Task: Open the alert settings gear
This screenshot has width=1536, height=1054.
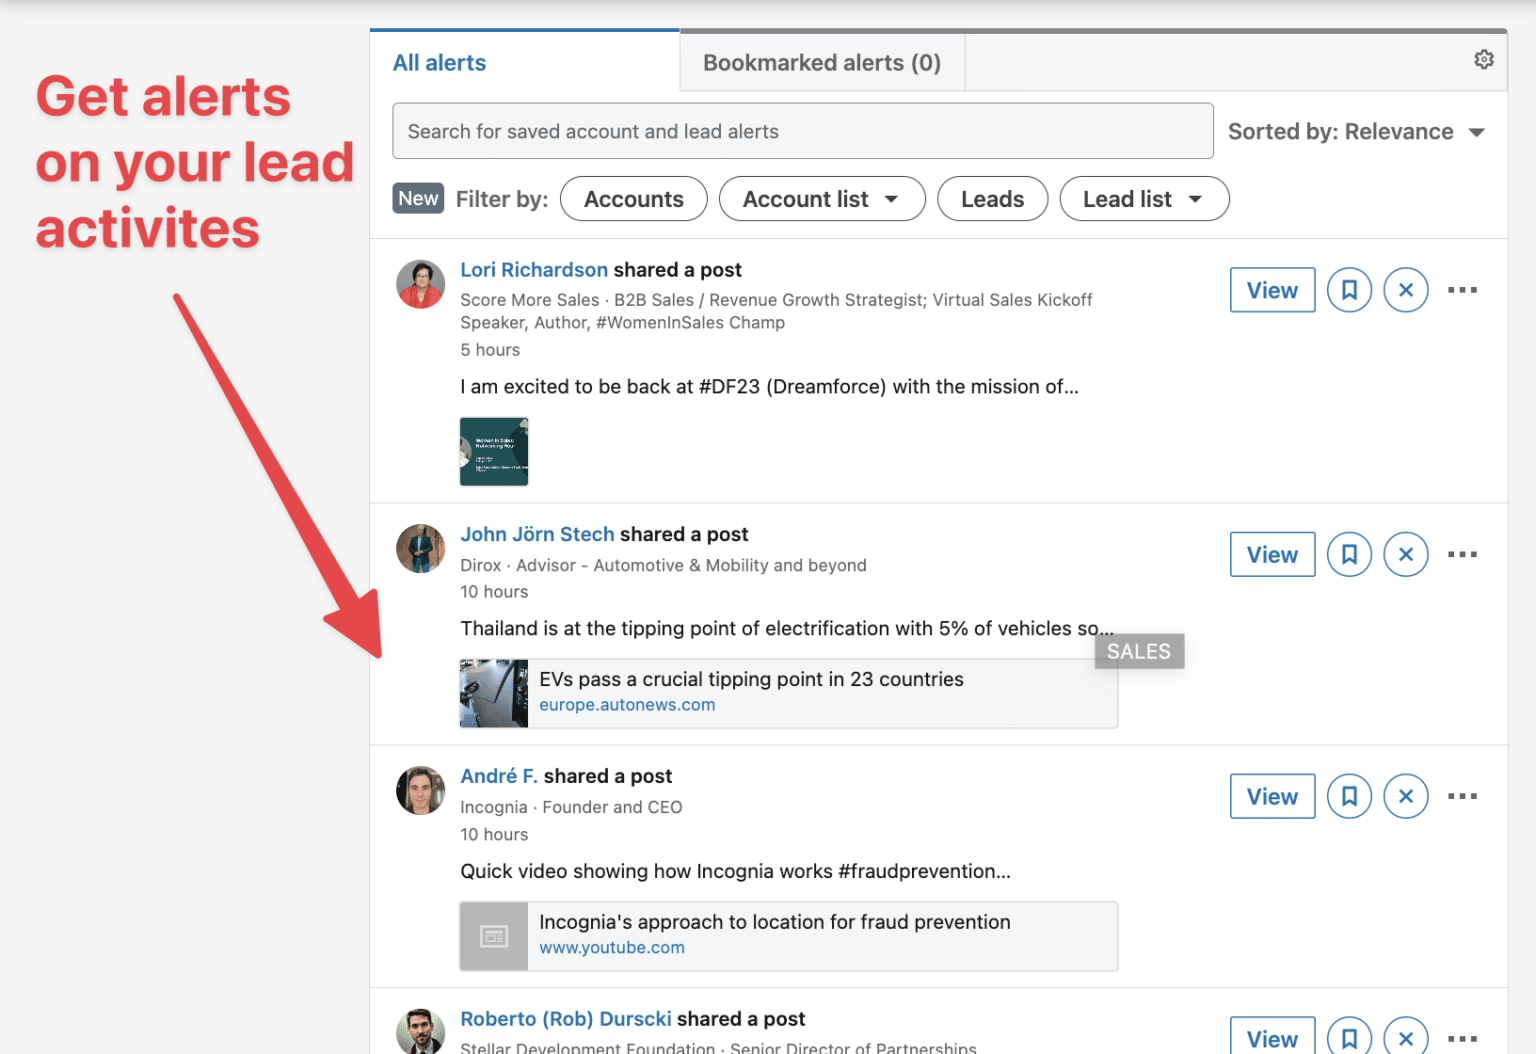Action: [x=1483, y=59]
